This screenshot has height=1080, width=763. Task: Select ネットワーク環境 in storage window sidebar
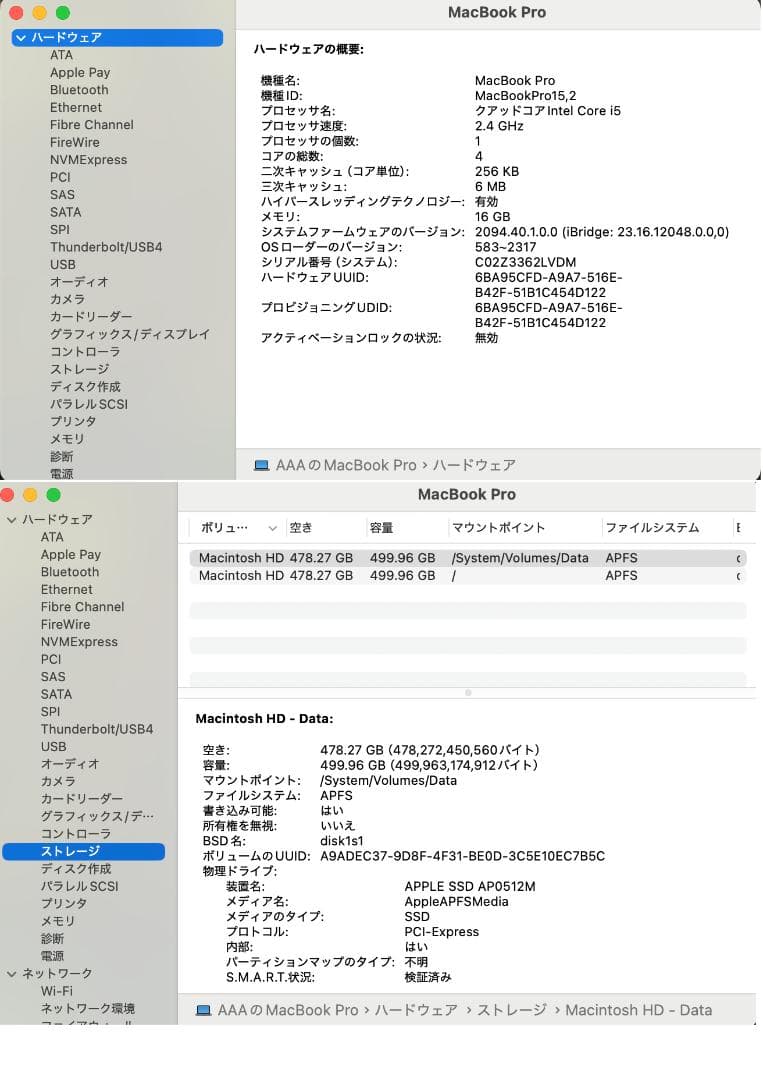pyautogui.click(x=87, y=1009)
